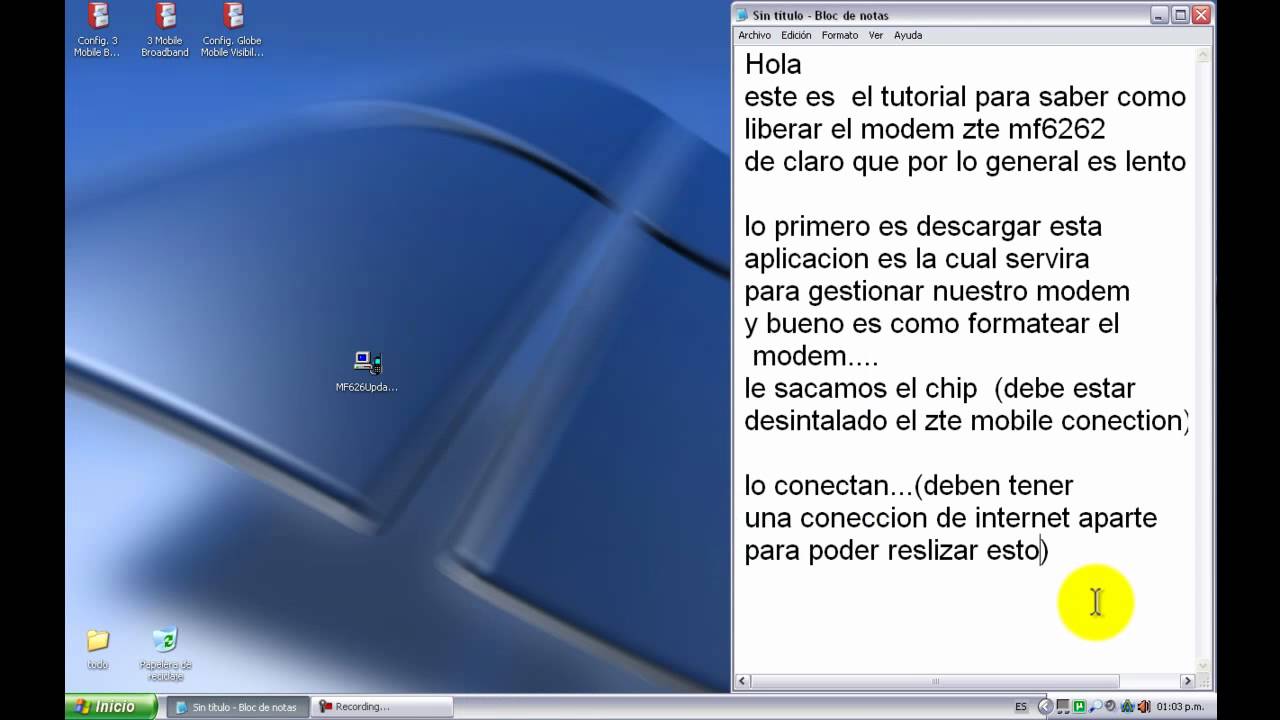Select the Config. Globe Mobile Visibil... icon

pos(232,30)
